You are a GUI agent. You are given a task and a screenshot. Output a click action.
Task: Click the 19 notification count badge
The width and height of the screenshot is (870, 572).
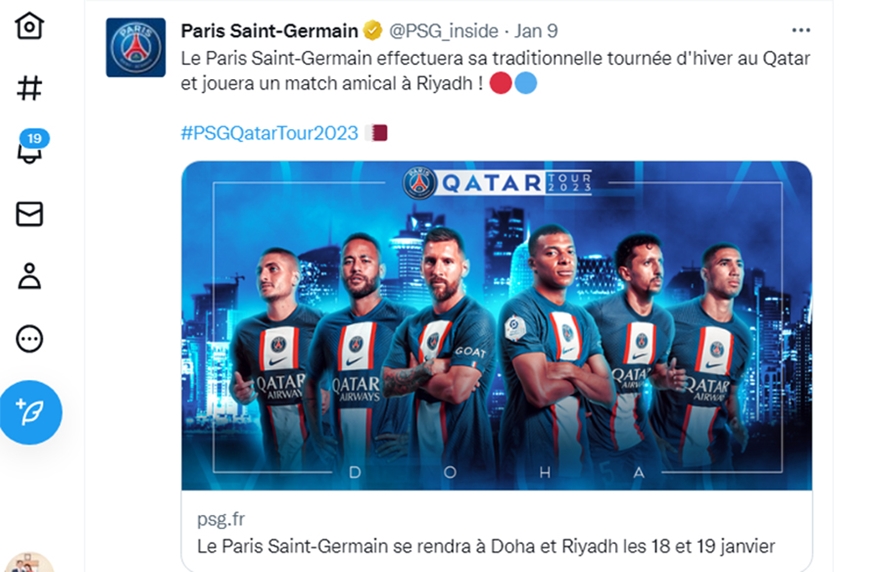pos(34,138)
